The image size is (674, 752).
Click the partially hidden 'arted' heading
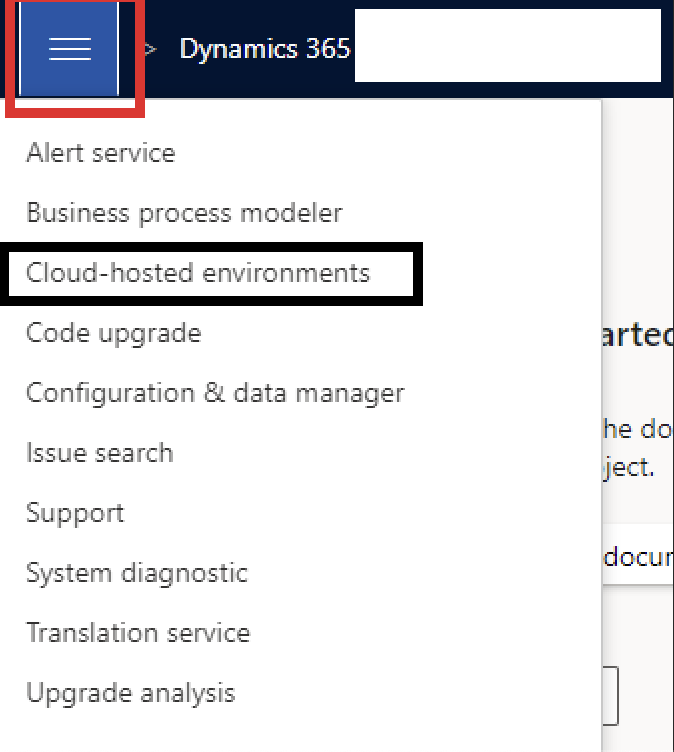tap(638, 336)
